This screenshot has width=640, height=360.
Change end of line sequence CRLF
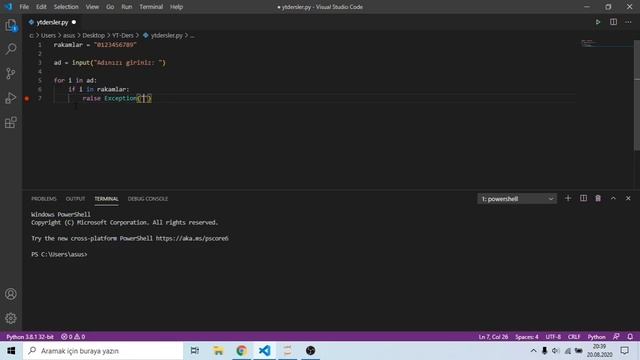(574, 337)
